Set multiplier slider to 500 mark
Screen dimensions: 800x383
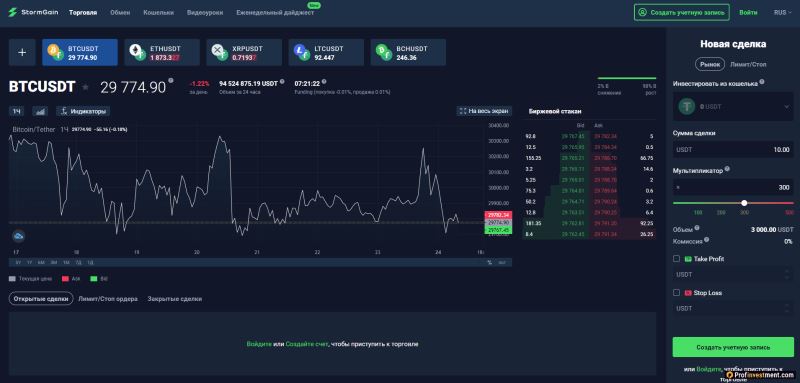pos(789,212)
